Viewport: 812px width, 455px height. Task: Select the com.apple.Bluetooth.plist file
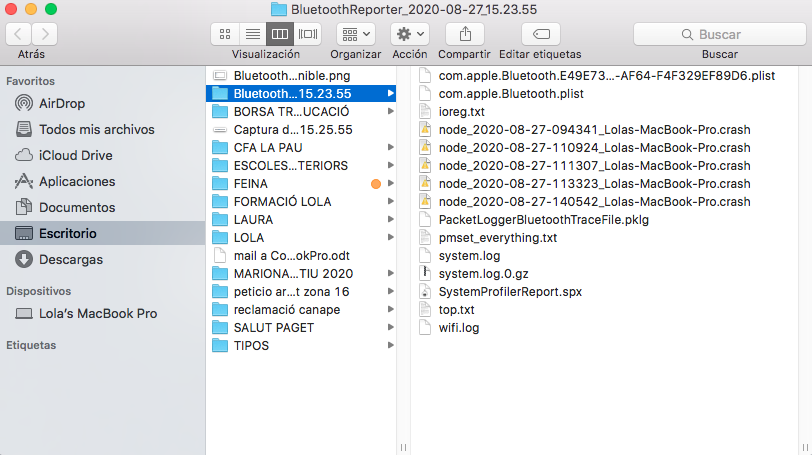click(x=606, y=94)
